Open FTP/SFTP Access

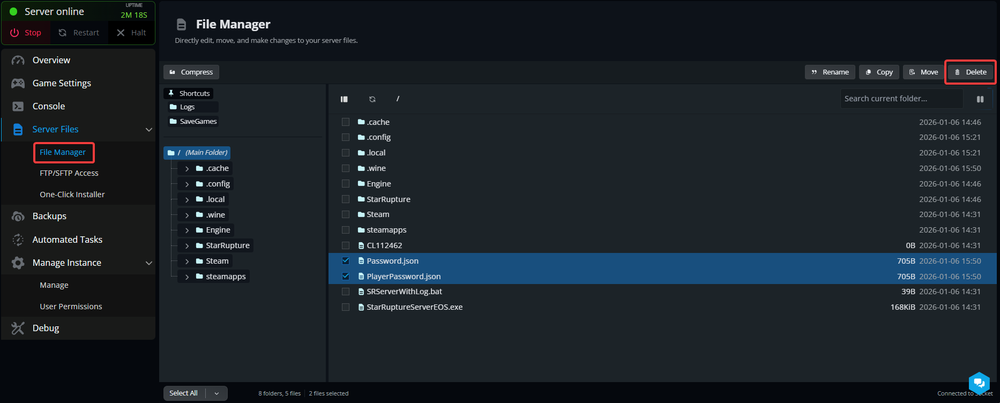69,173
